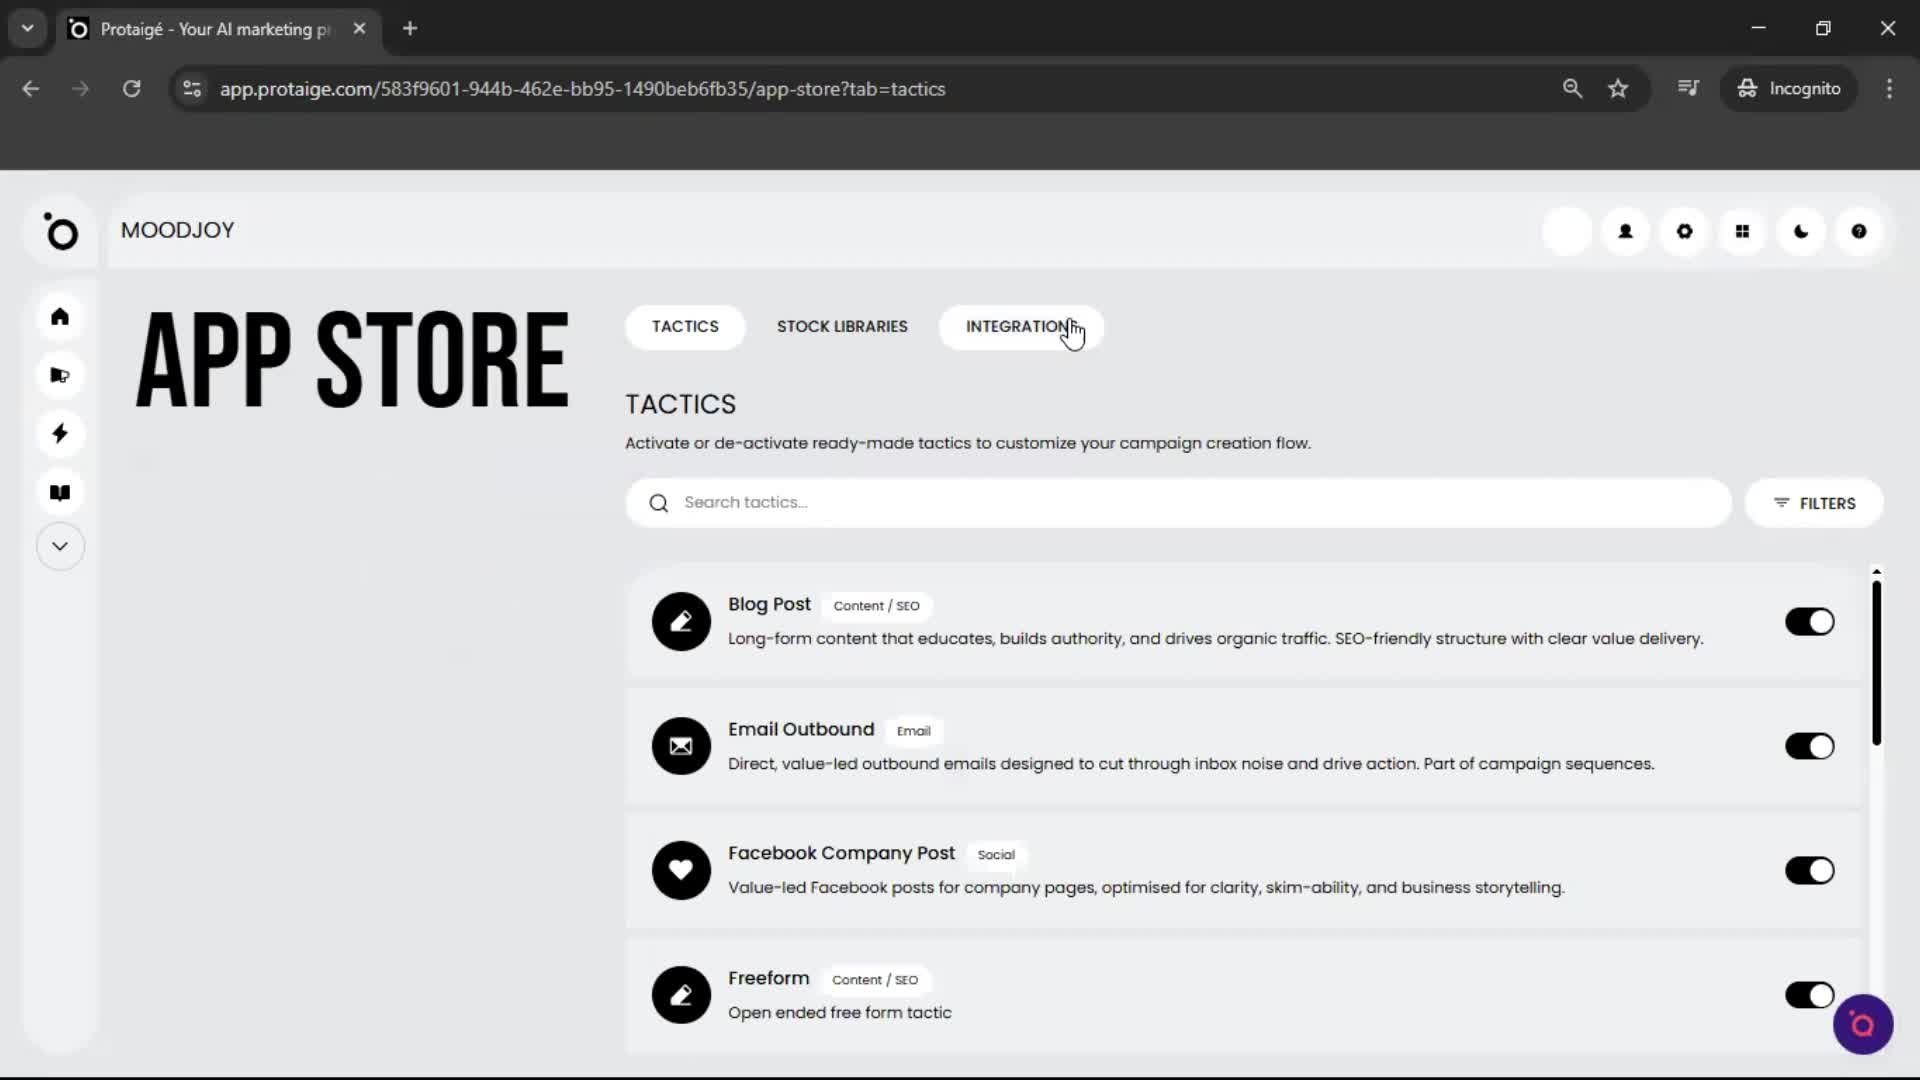Open help via the question mark icon

coord(1858,231)
